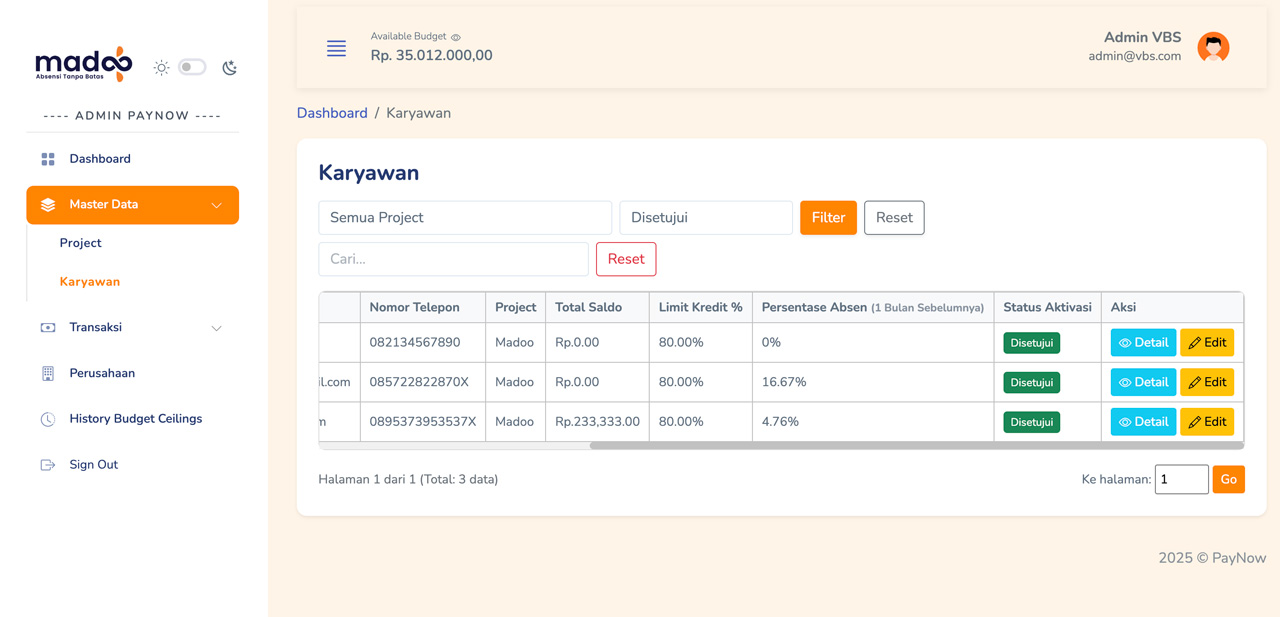Screen dimensions: 1280x617
Task: Collapse the Master Data menu chevron
Action: [216, 205]
